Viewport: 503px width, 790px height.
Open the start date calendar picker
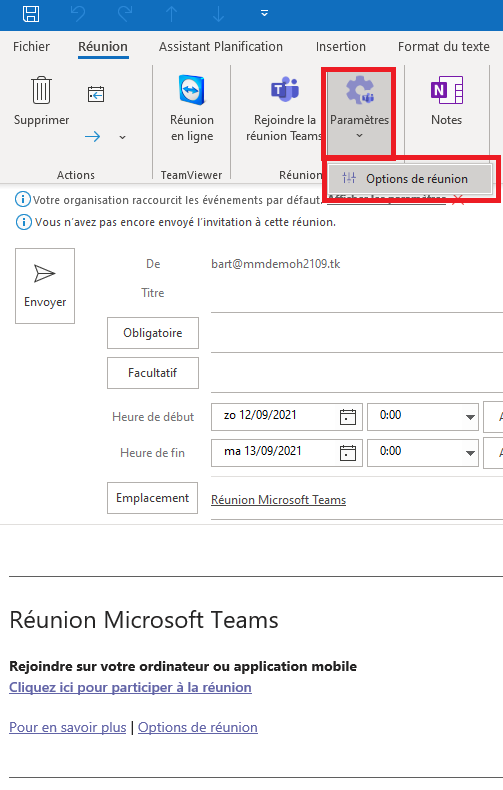(x=348, y=417)
